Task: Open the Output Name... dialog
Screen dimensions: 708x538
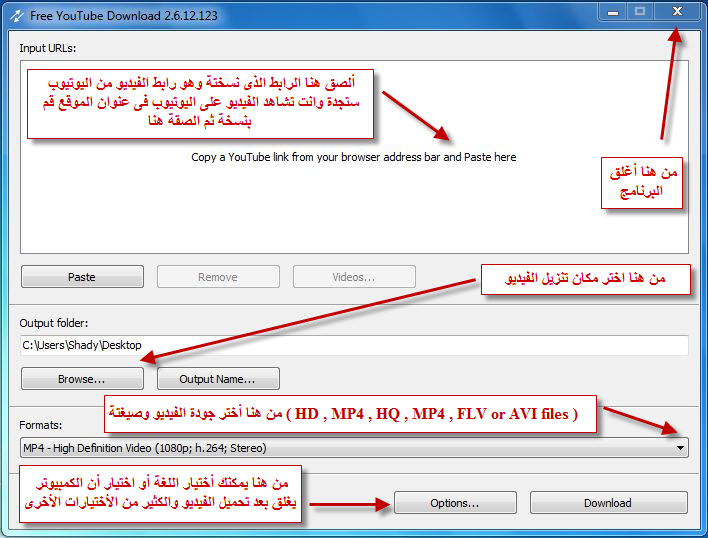Action: 218,379
